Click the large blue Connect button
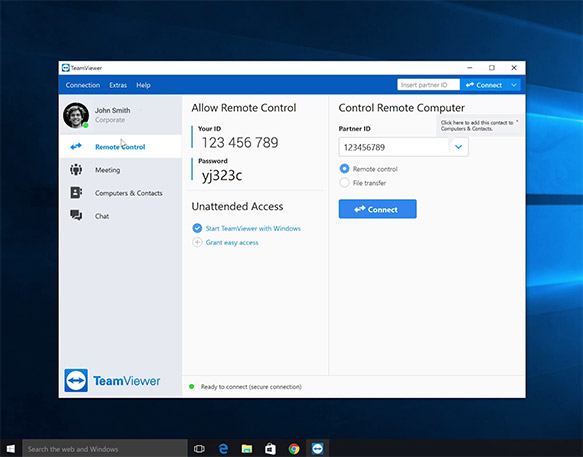The image size is (583, 457). pos(377,209)
